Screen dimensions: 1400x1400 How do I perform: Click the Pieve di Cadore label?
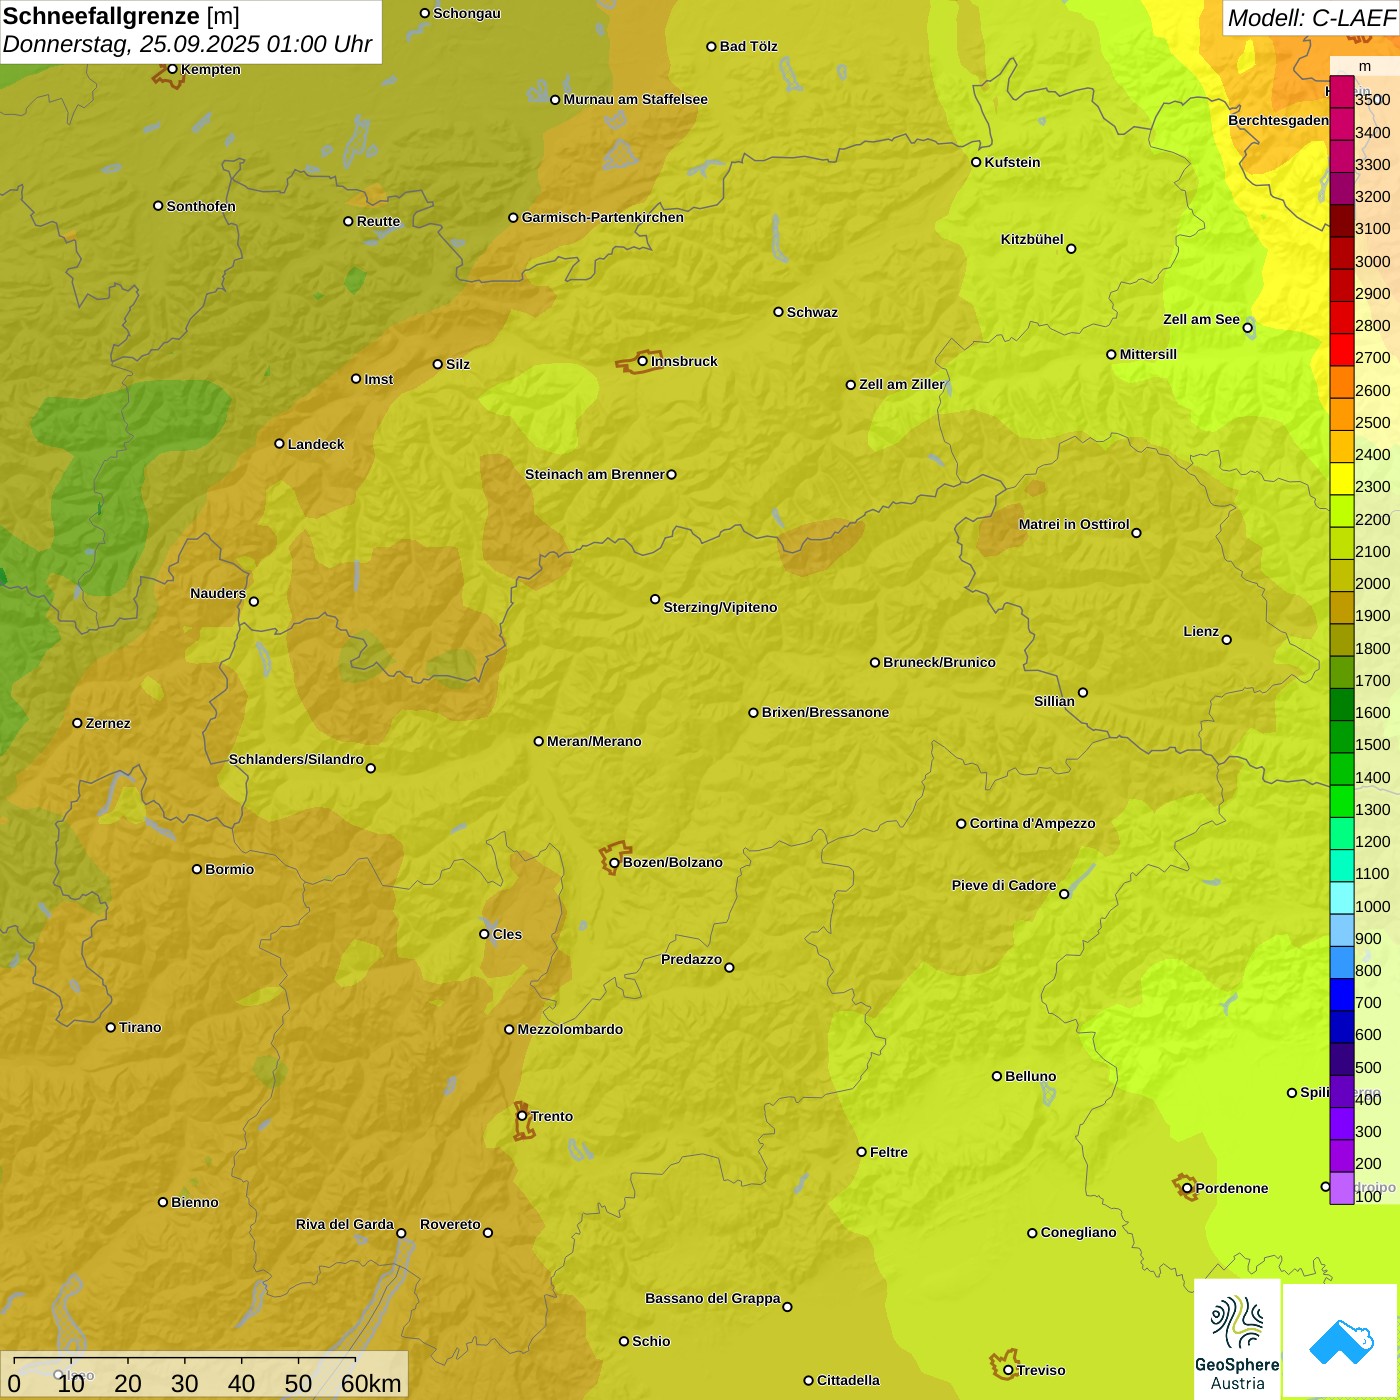[1004, 885]
